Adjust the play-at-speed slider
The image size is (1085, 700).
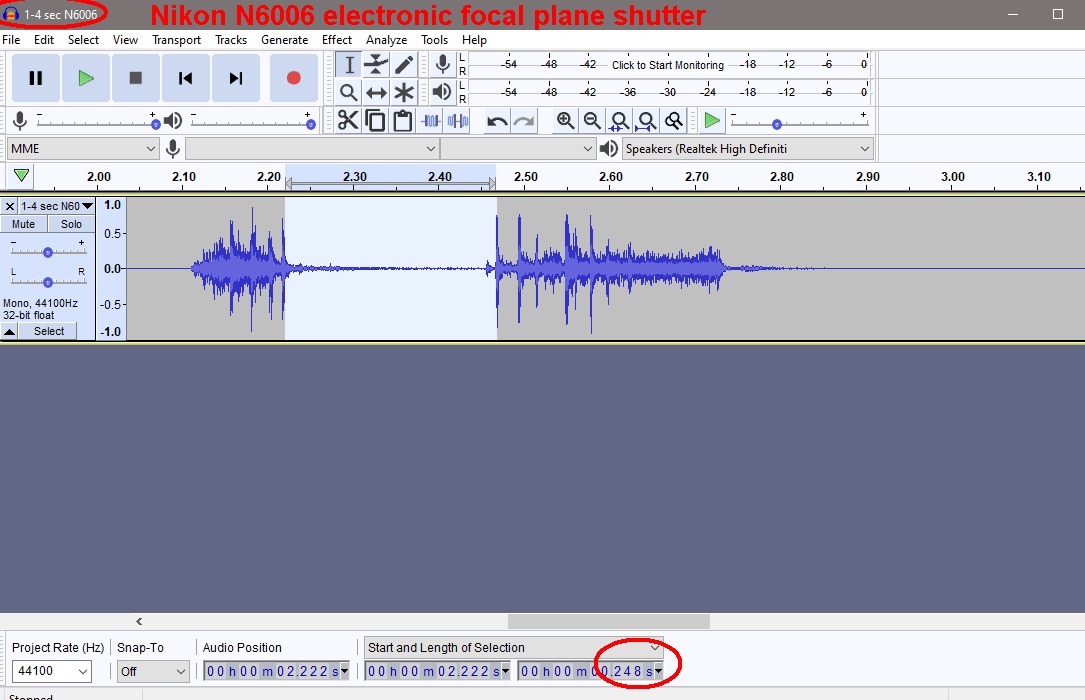(x=799, y=123)
